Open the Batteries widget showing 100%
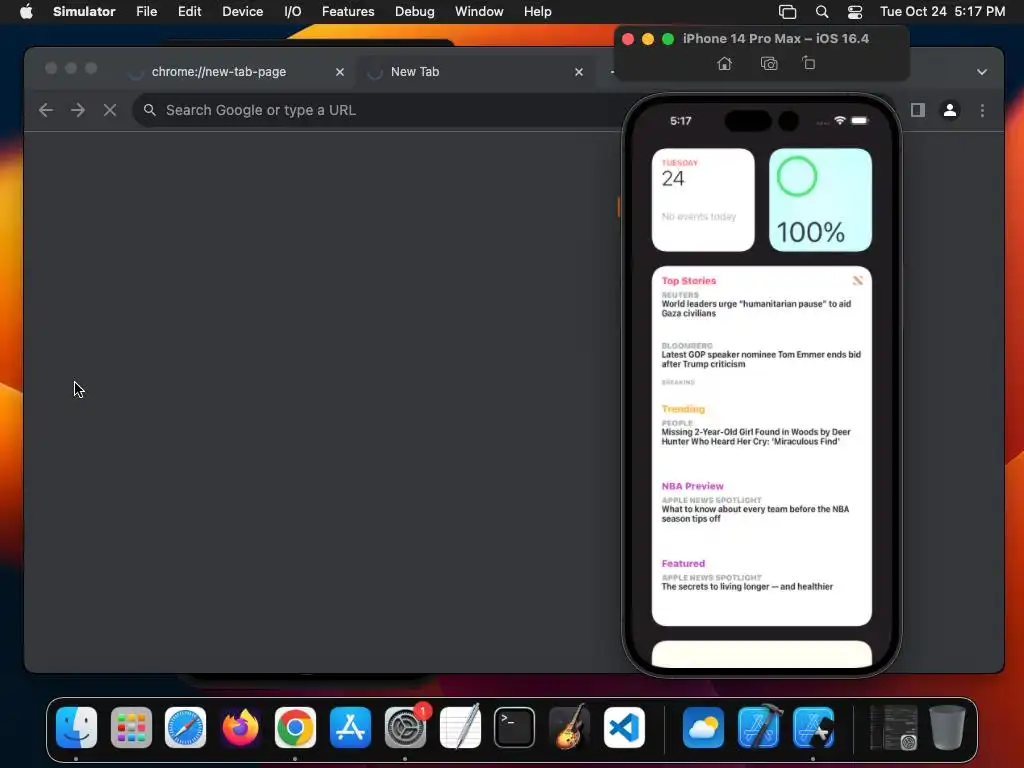This screenshot has width=1024, height=768. 820,200
